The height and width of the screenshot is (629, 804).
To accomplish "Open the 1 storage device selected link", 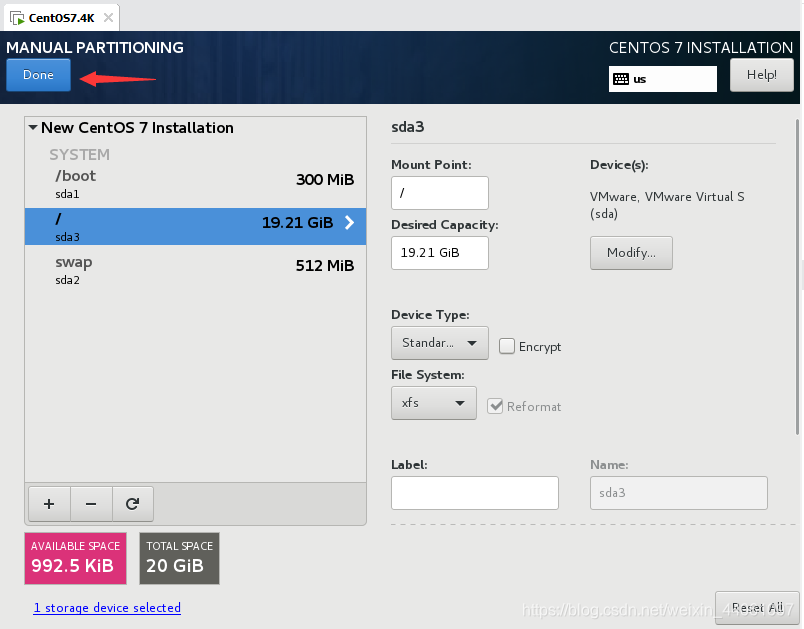I will coord(107,607).
